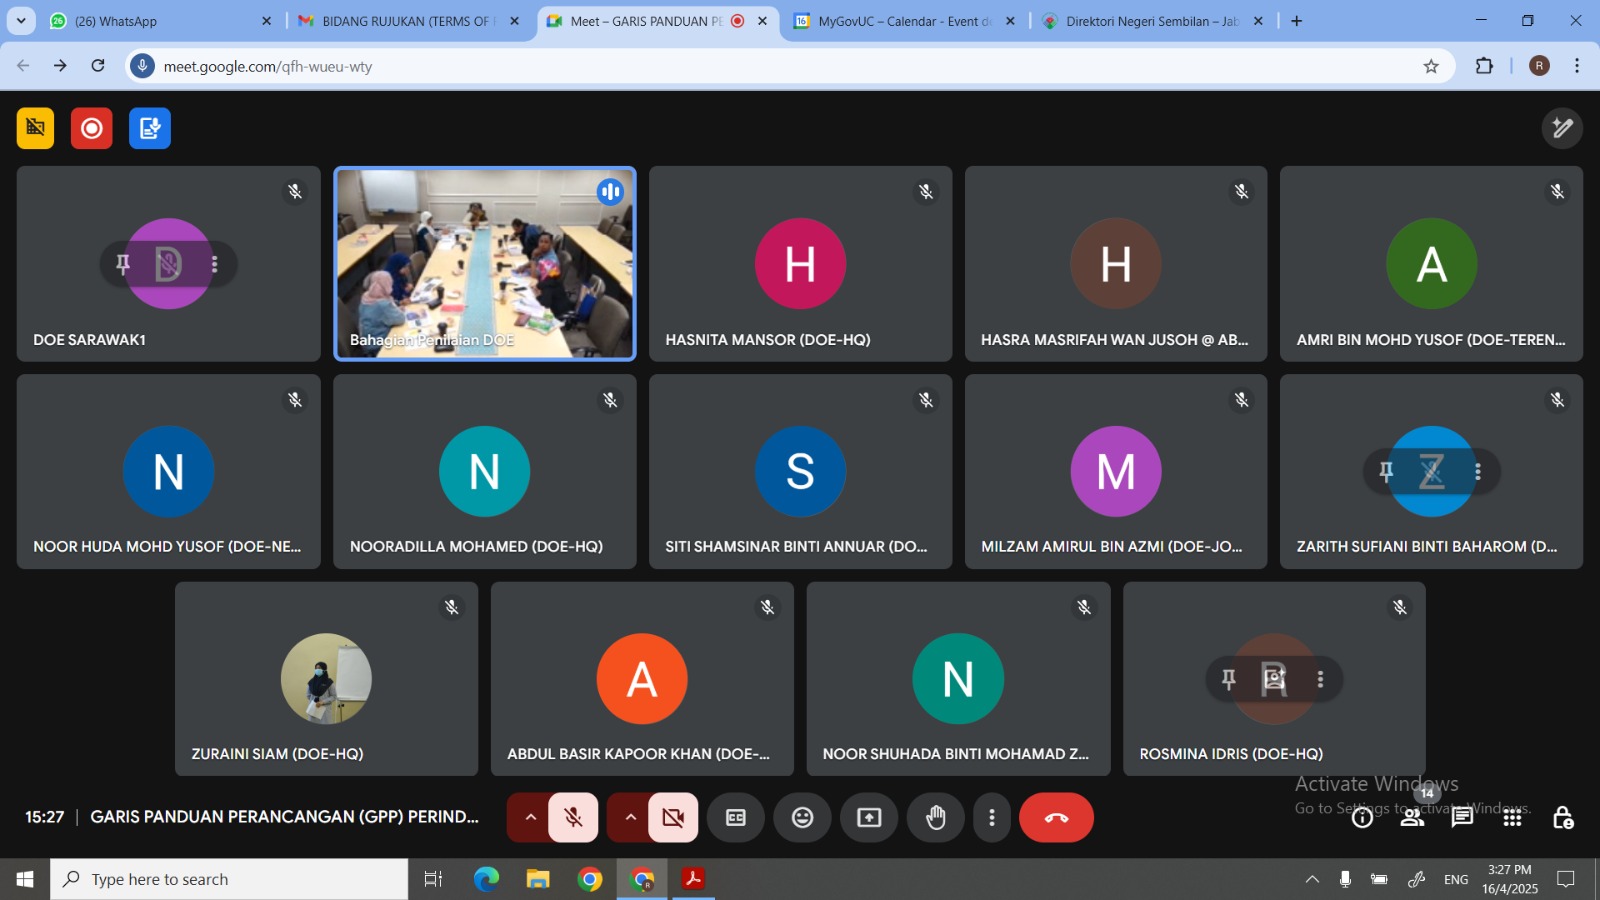Screen dimensions: 1600x900
Task: Click the taskbar search box
Action: [230, 879]
